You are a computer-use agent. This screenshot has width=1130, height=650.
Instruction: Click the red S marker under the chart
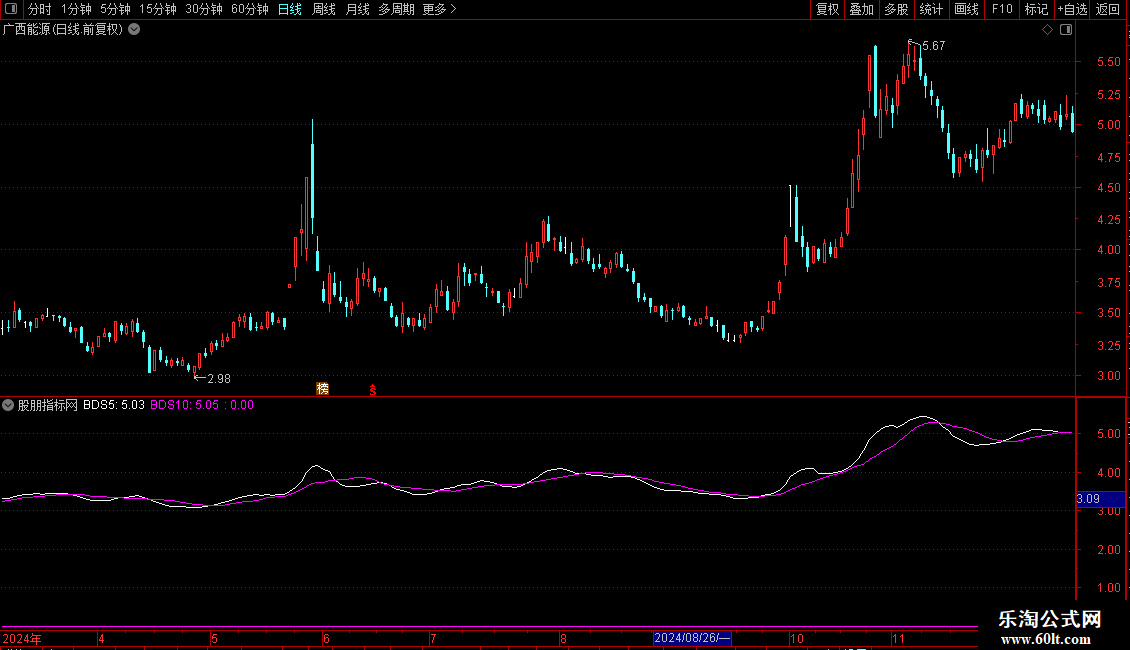(x=373, y=390)
